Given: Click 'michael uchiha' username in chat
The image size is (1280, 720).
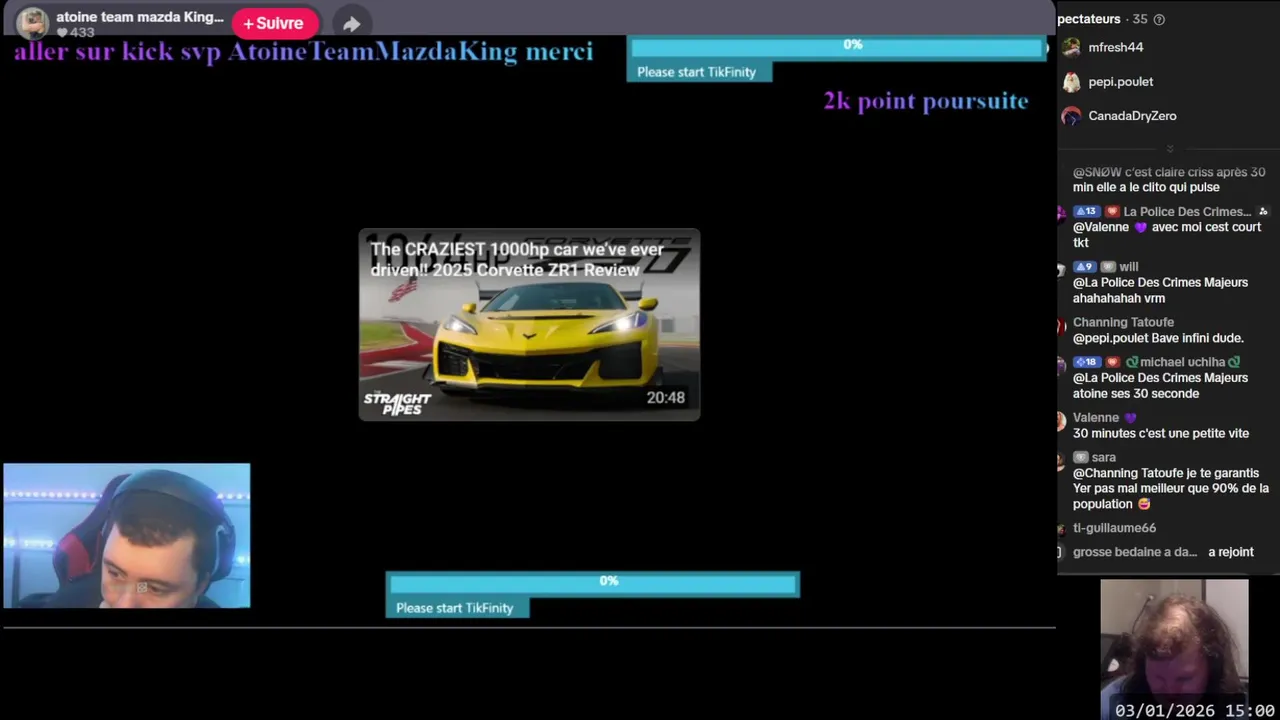Looking at the screenshot, I should click(1183, 362).
